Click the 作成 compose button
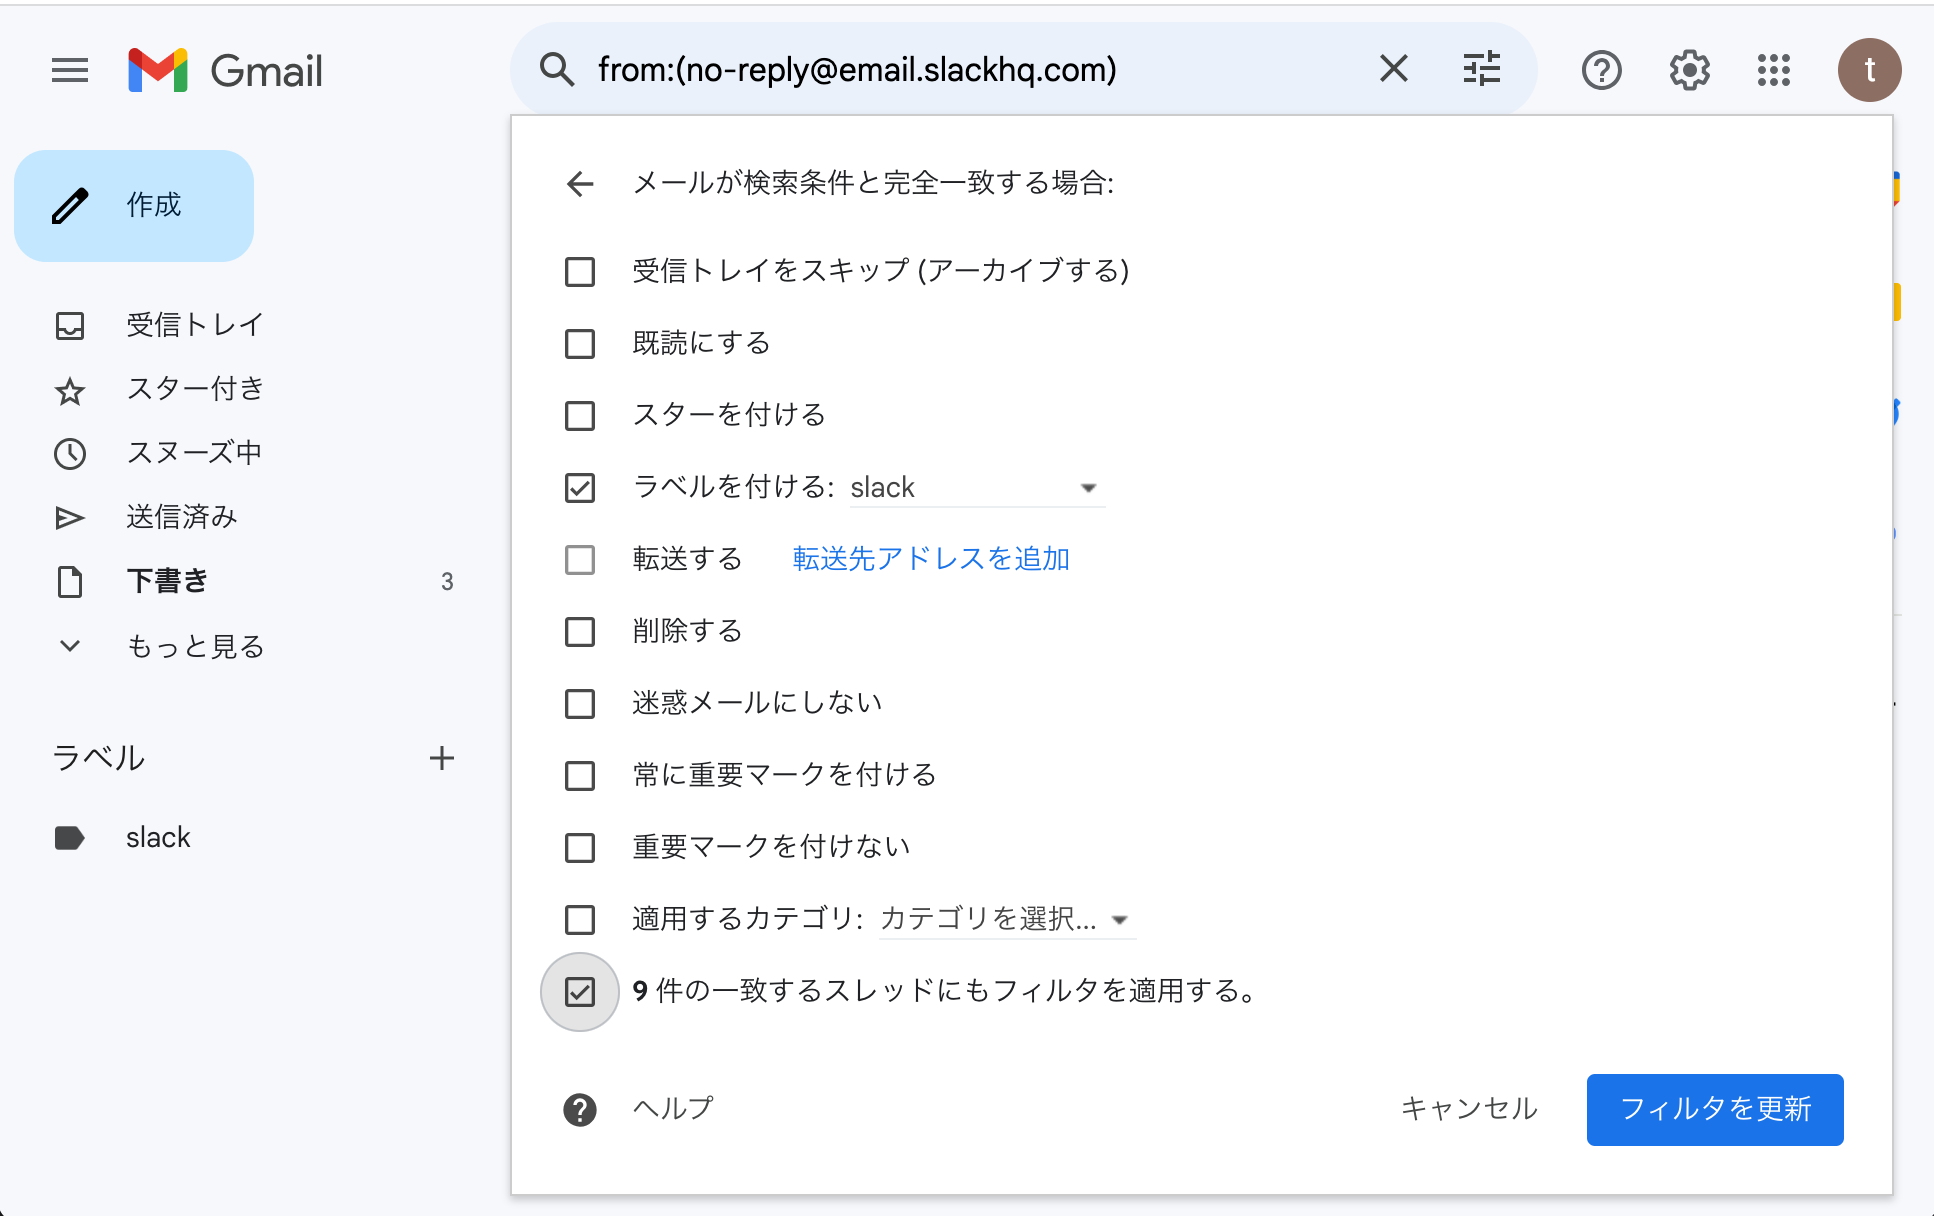1934x1216 pixels. [134, 205]
